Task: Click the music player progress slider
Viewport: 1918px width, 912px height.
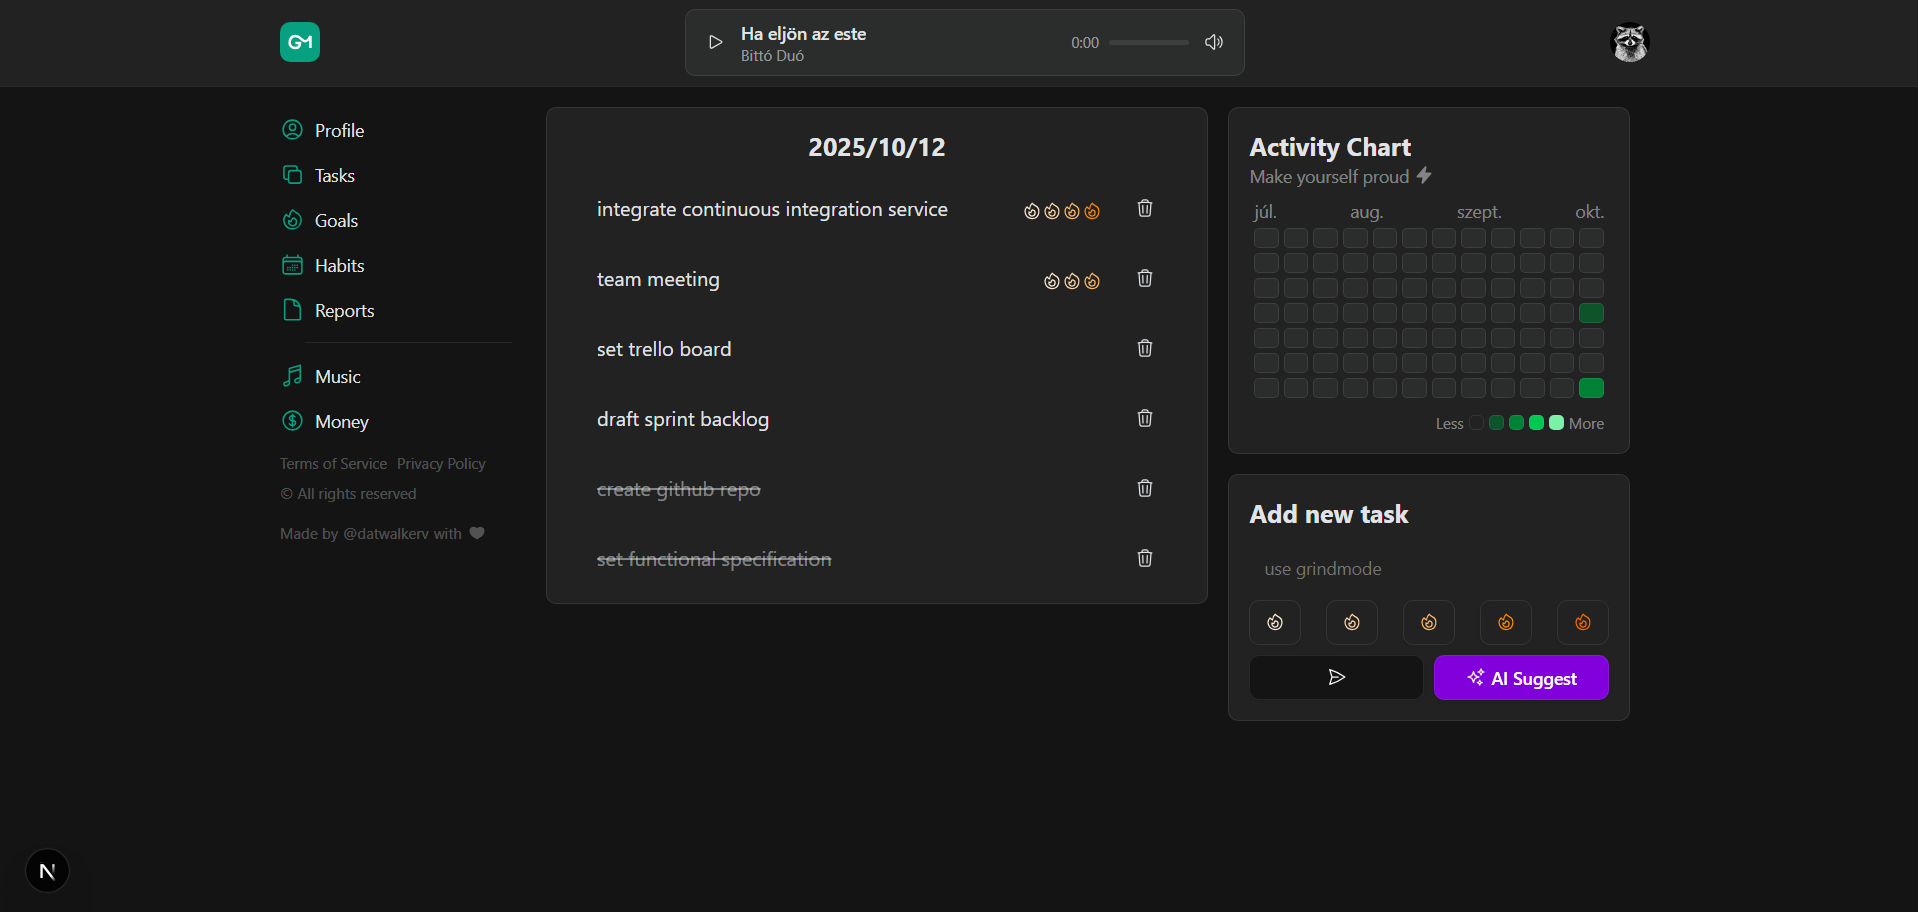Action: tap(1148, 43)
